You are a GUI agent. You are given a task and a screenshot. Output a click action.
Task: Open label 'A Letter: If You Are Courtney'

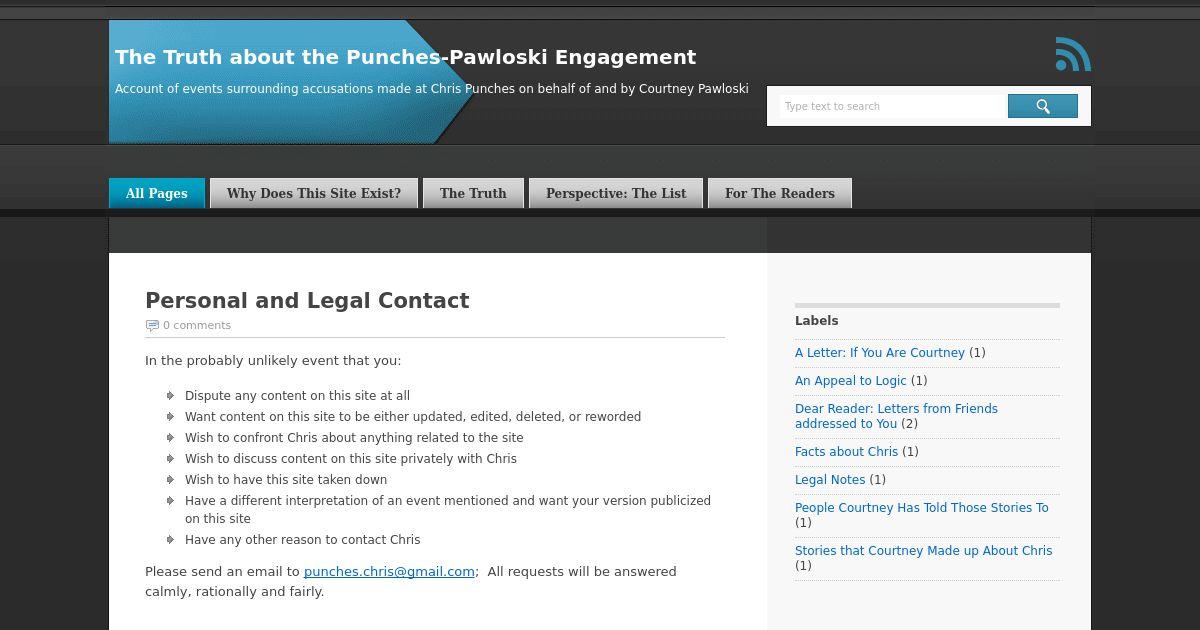[880, 353]
